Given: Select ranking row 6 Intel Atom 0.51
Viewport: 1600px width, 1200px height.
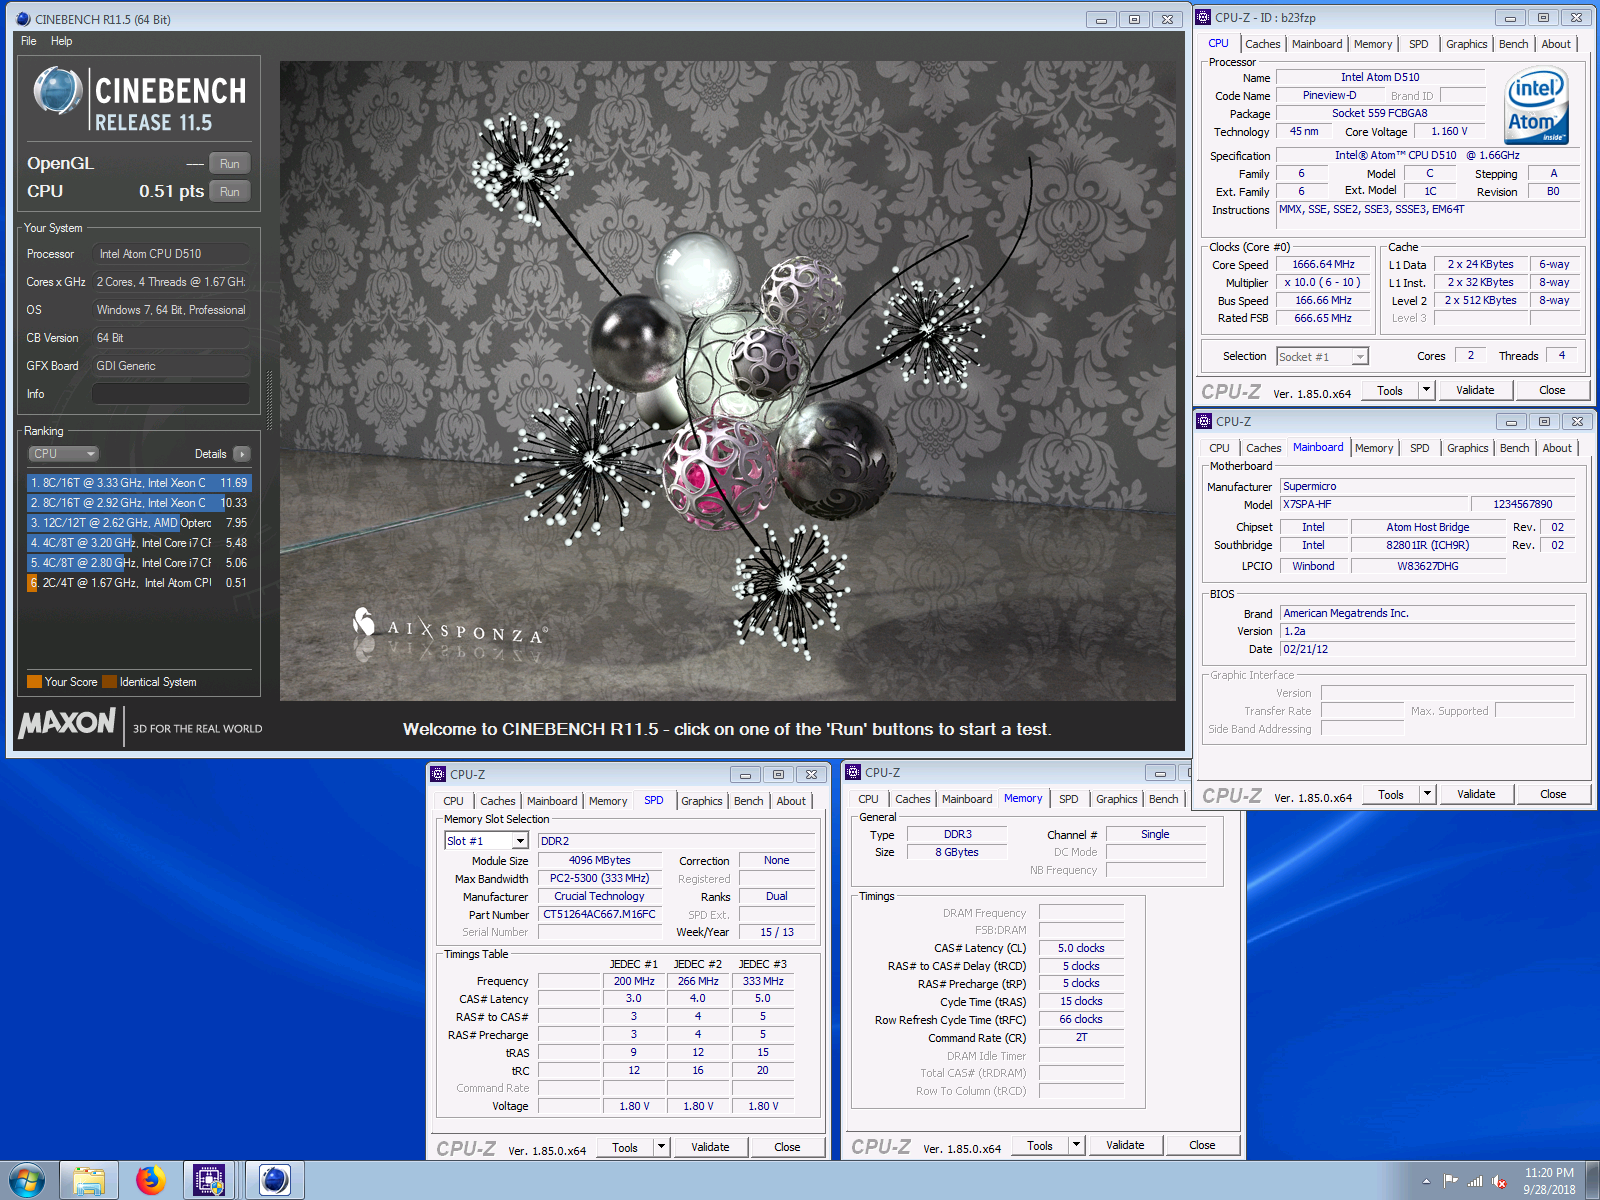Looking at the screenshot, I should tap(139, 583).
